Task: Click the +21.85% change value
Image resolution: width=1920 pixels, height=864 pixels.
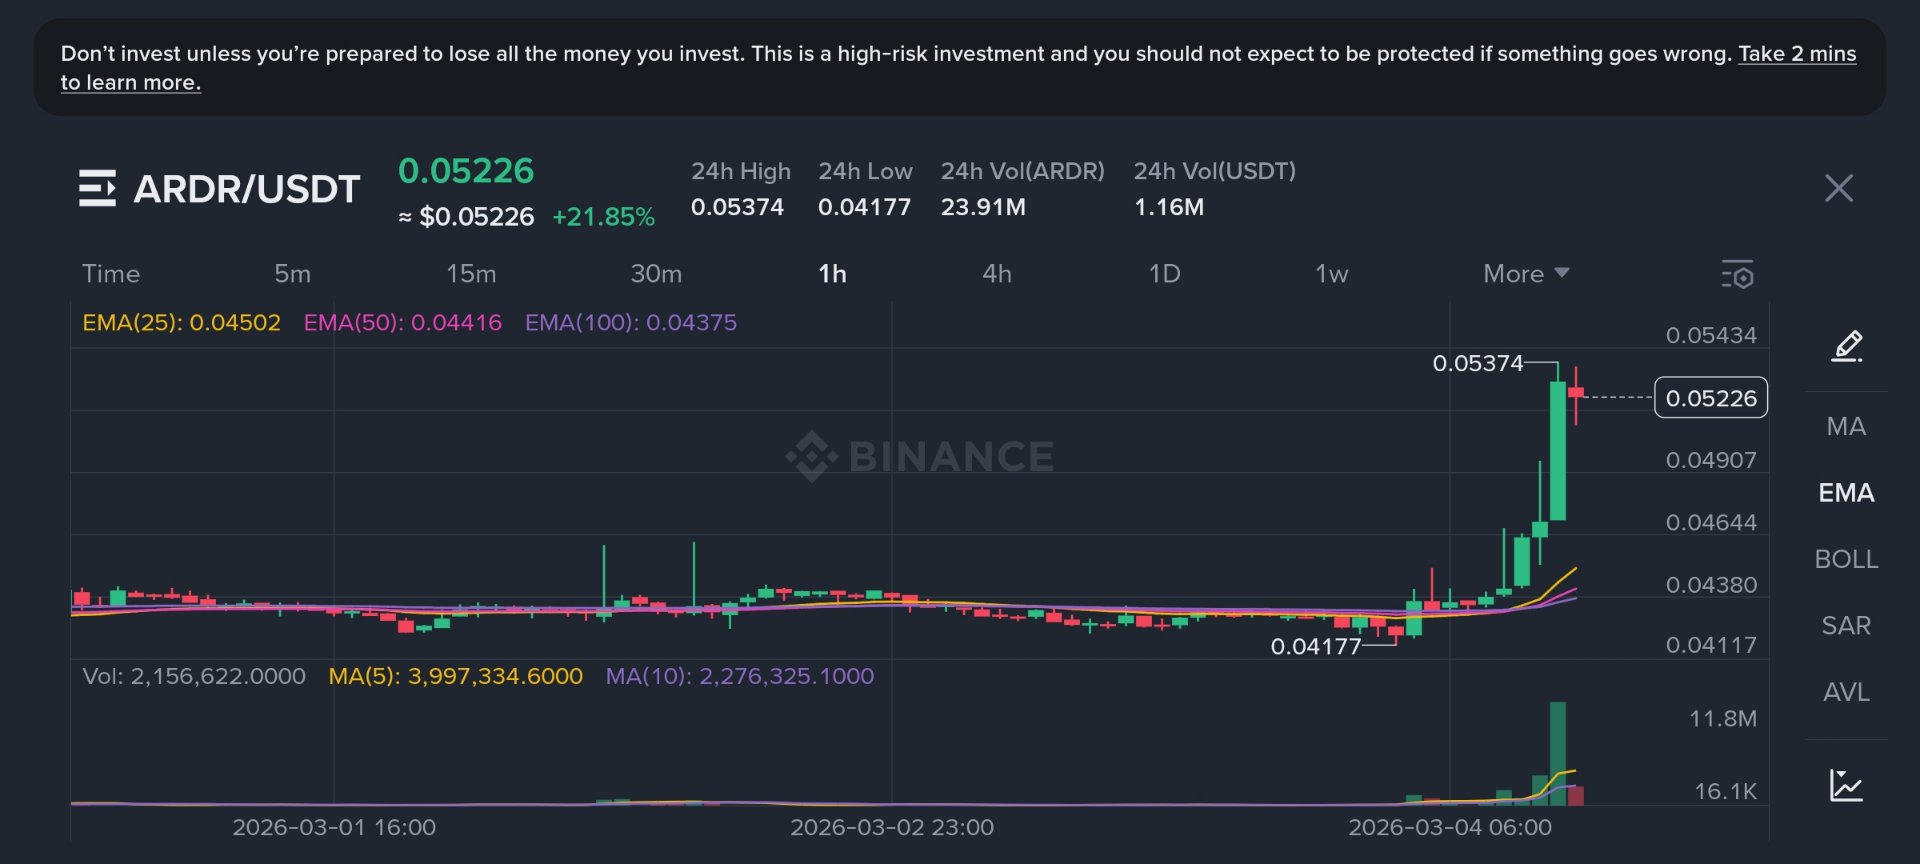Action: tap(603, 217)
